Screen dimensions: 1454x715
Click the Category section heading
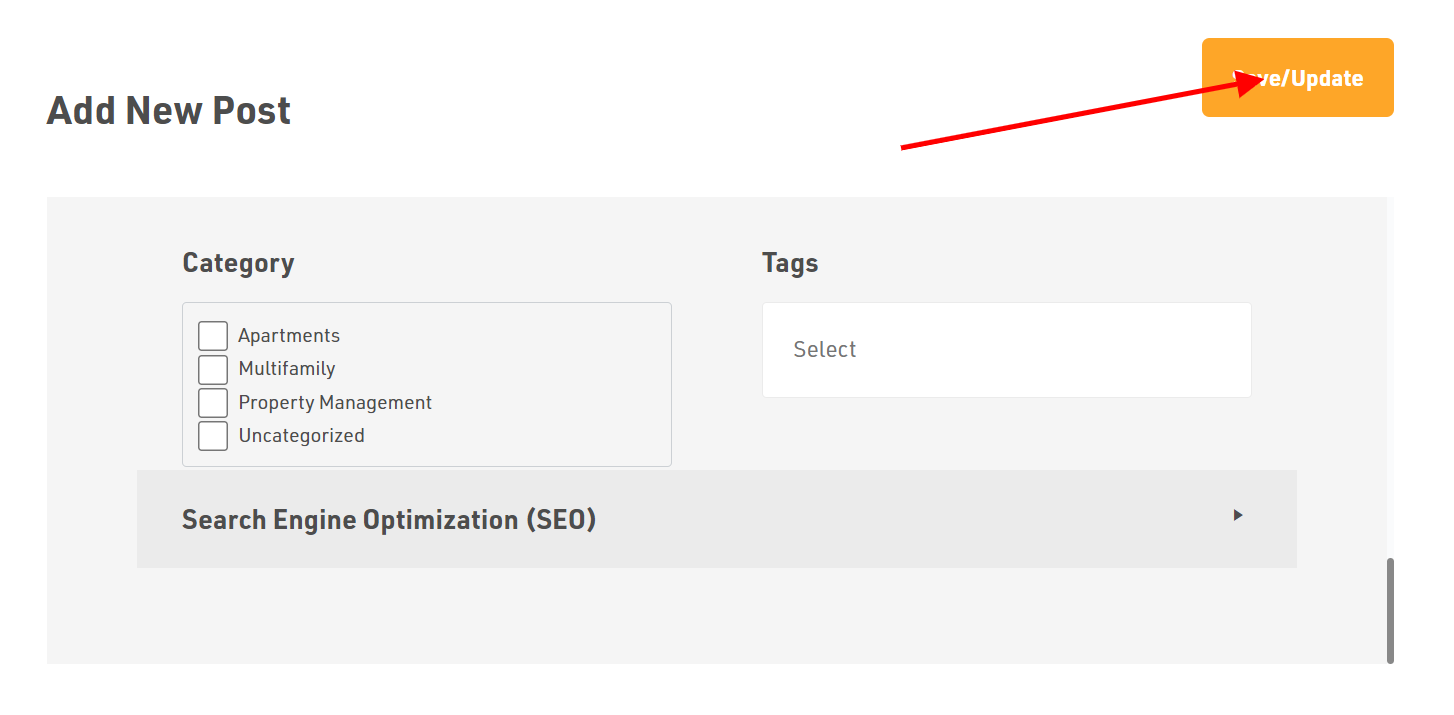238,263
